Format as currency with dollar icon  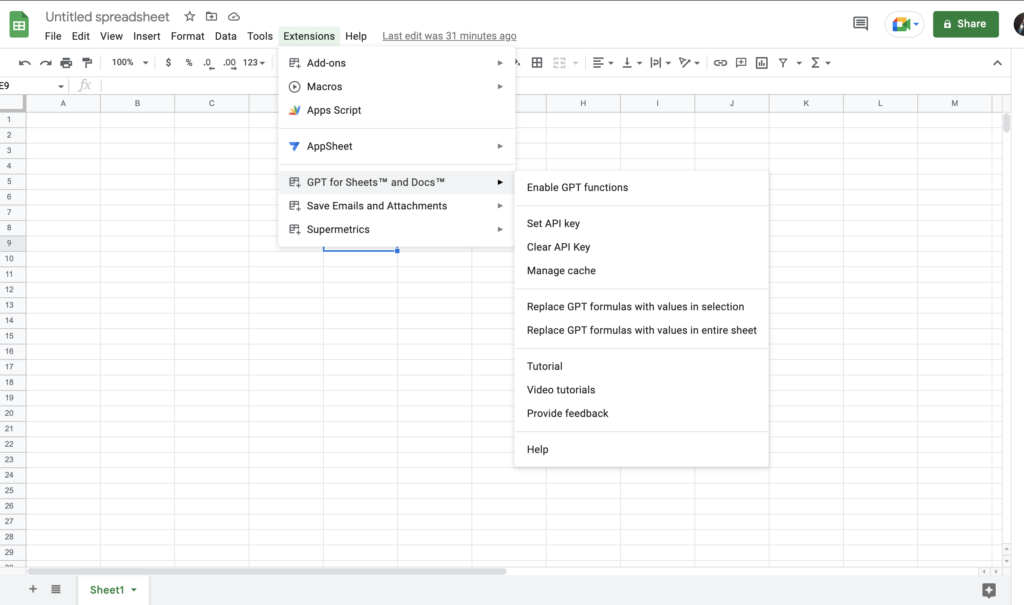pos(168,63)
